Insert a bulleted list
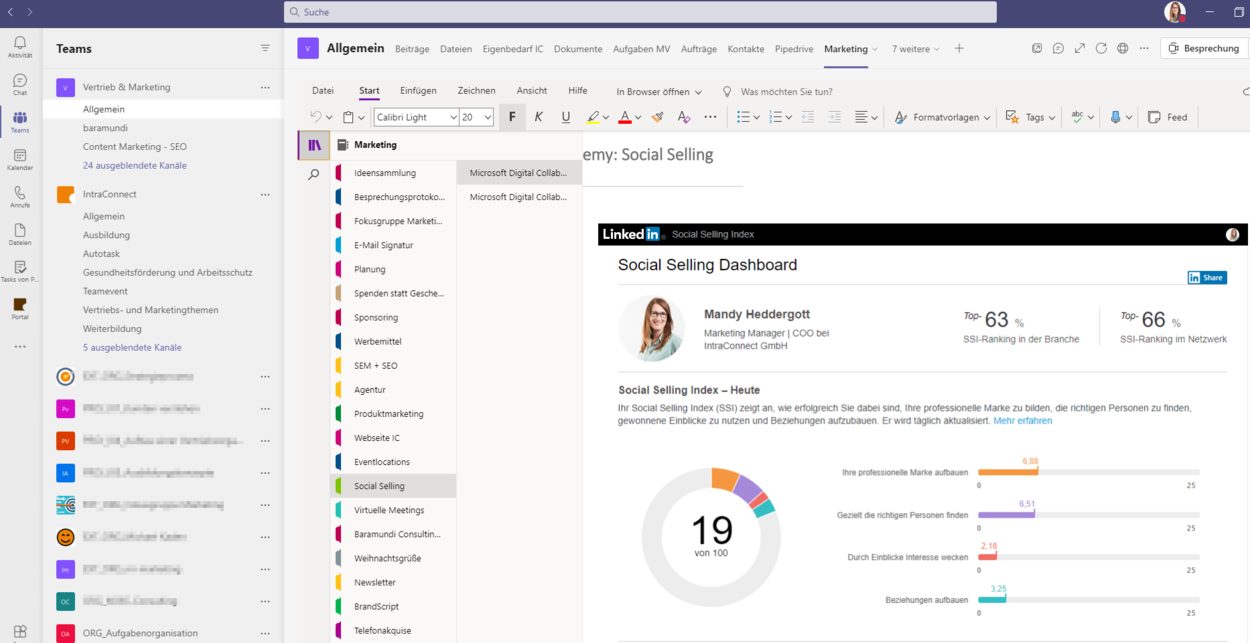 pyautogui.click(x=743, y=117)
